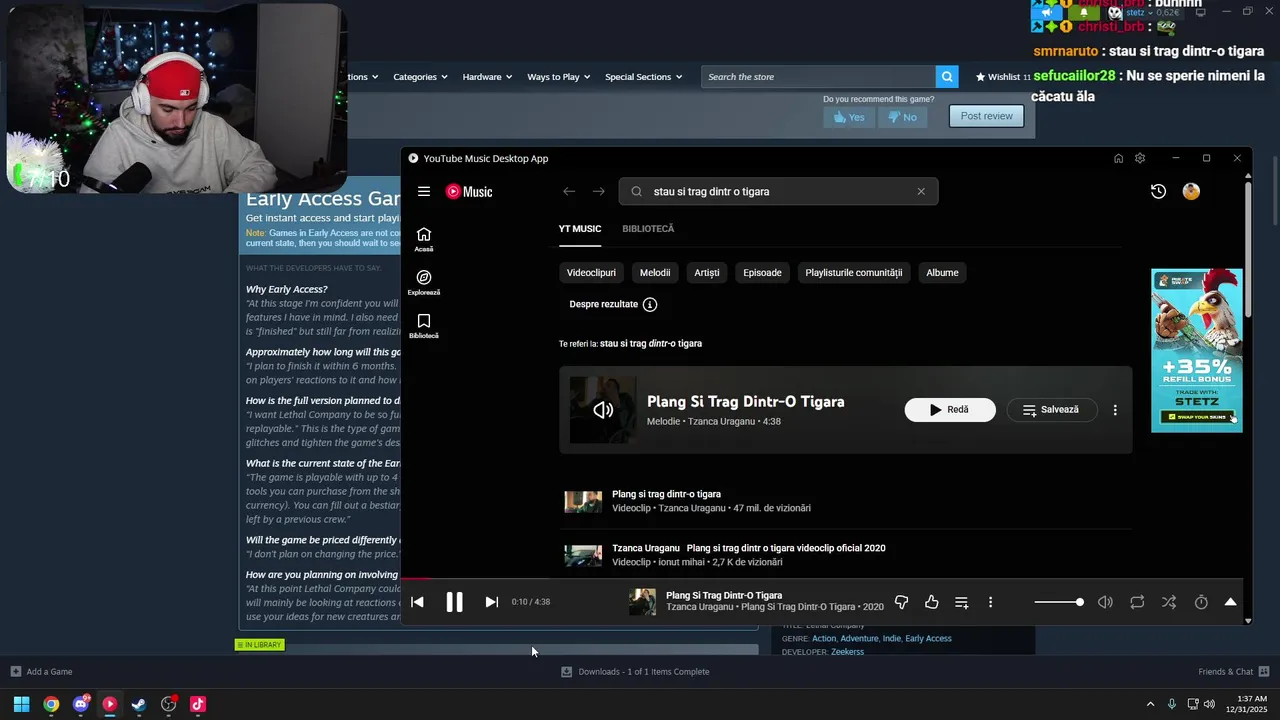Add current song to playlist icon
This screenshot has width=1280, height=720.
click(x=961, y=602)
